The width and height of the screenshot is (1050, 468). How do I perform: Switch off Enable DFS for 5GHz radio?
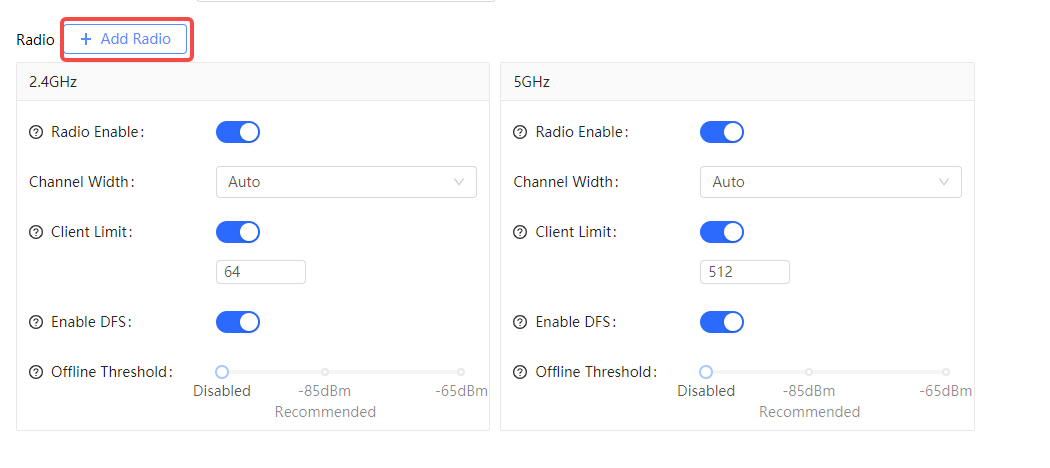[x=722, y=322]
